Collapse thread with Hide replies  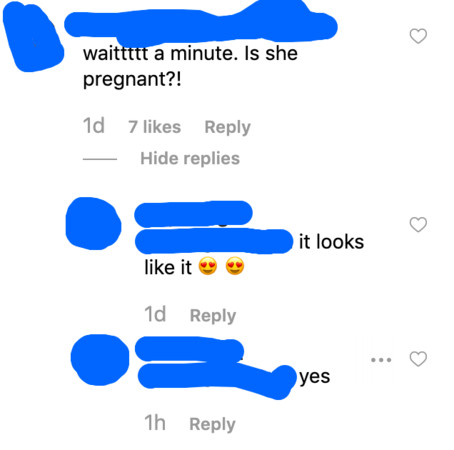[190, 158]
